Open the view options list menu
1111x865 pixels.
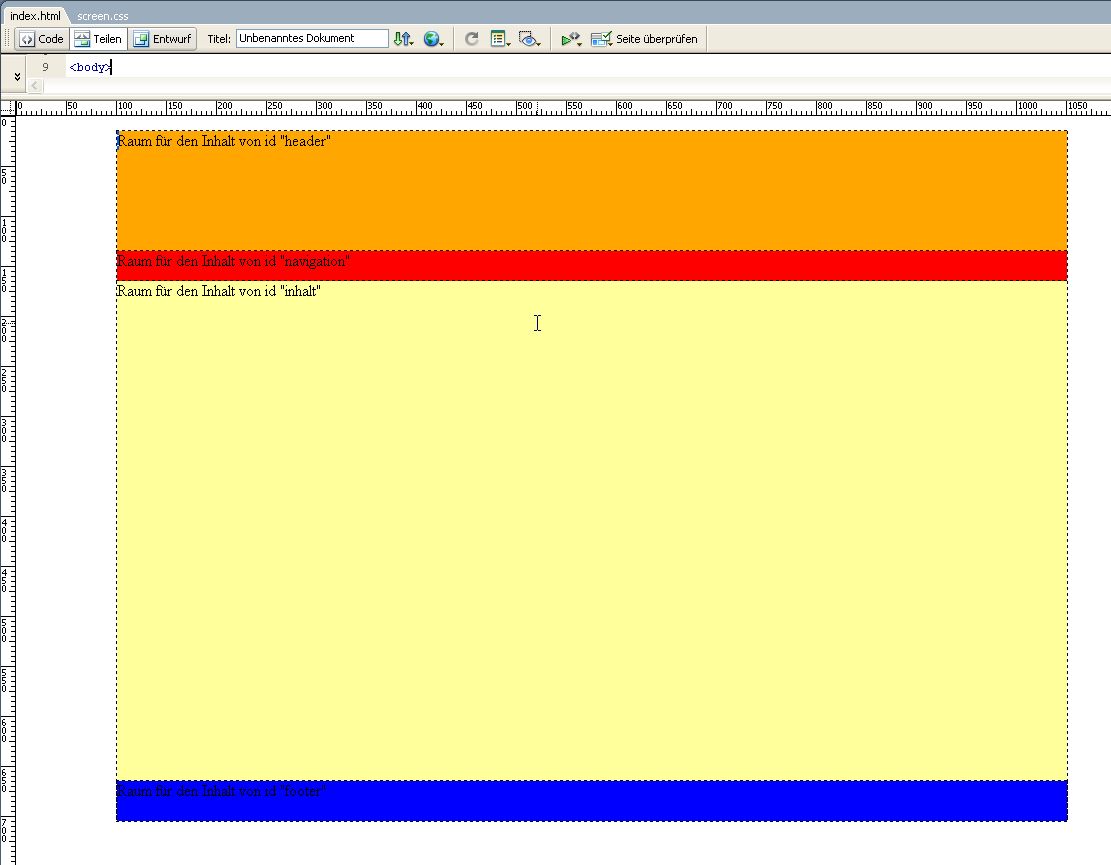(x=500, y=39)
